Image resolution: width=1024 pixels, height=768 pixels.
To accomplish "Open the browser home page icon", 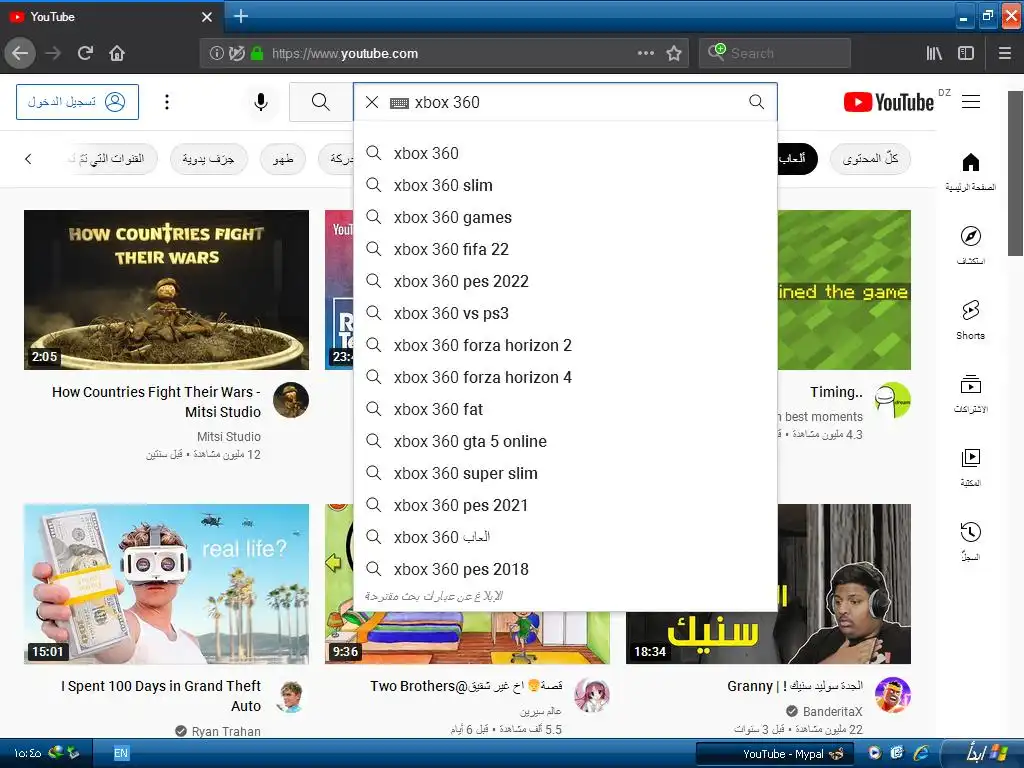I will click(x=117, y=53).
